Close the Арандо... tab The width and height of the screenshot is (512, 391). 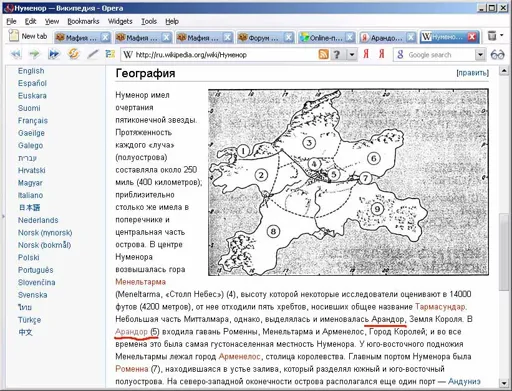click(x=411, y=37)
